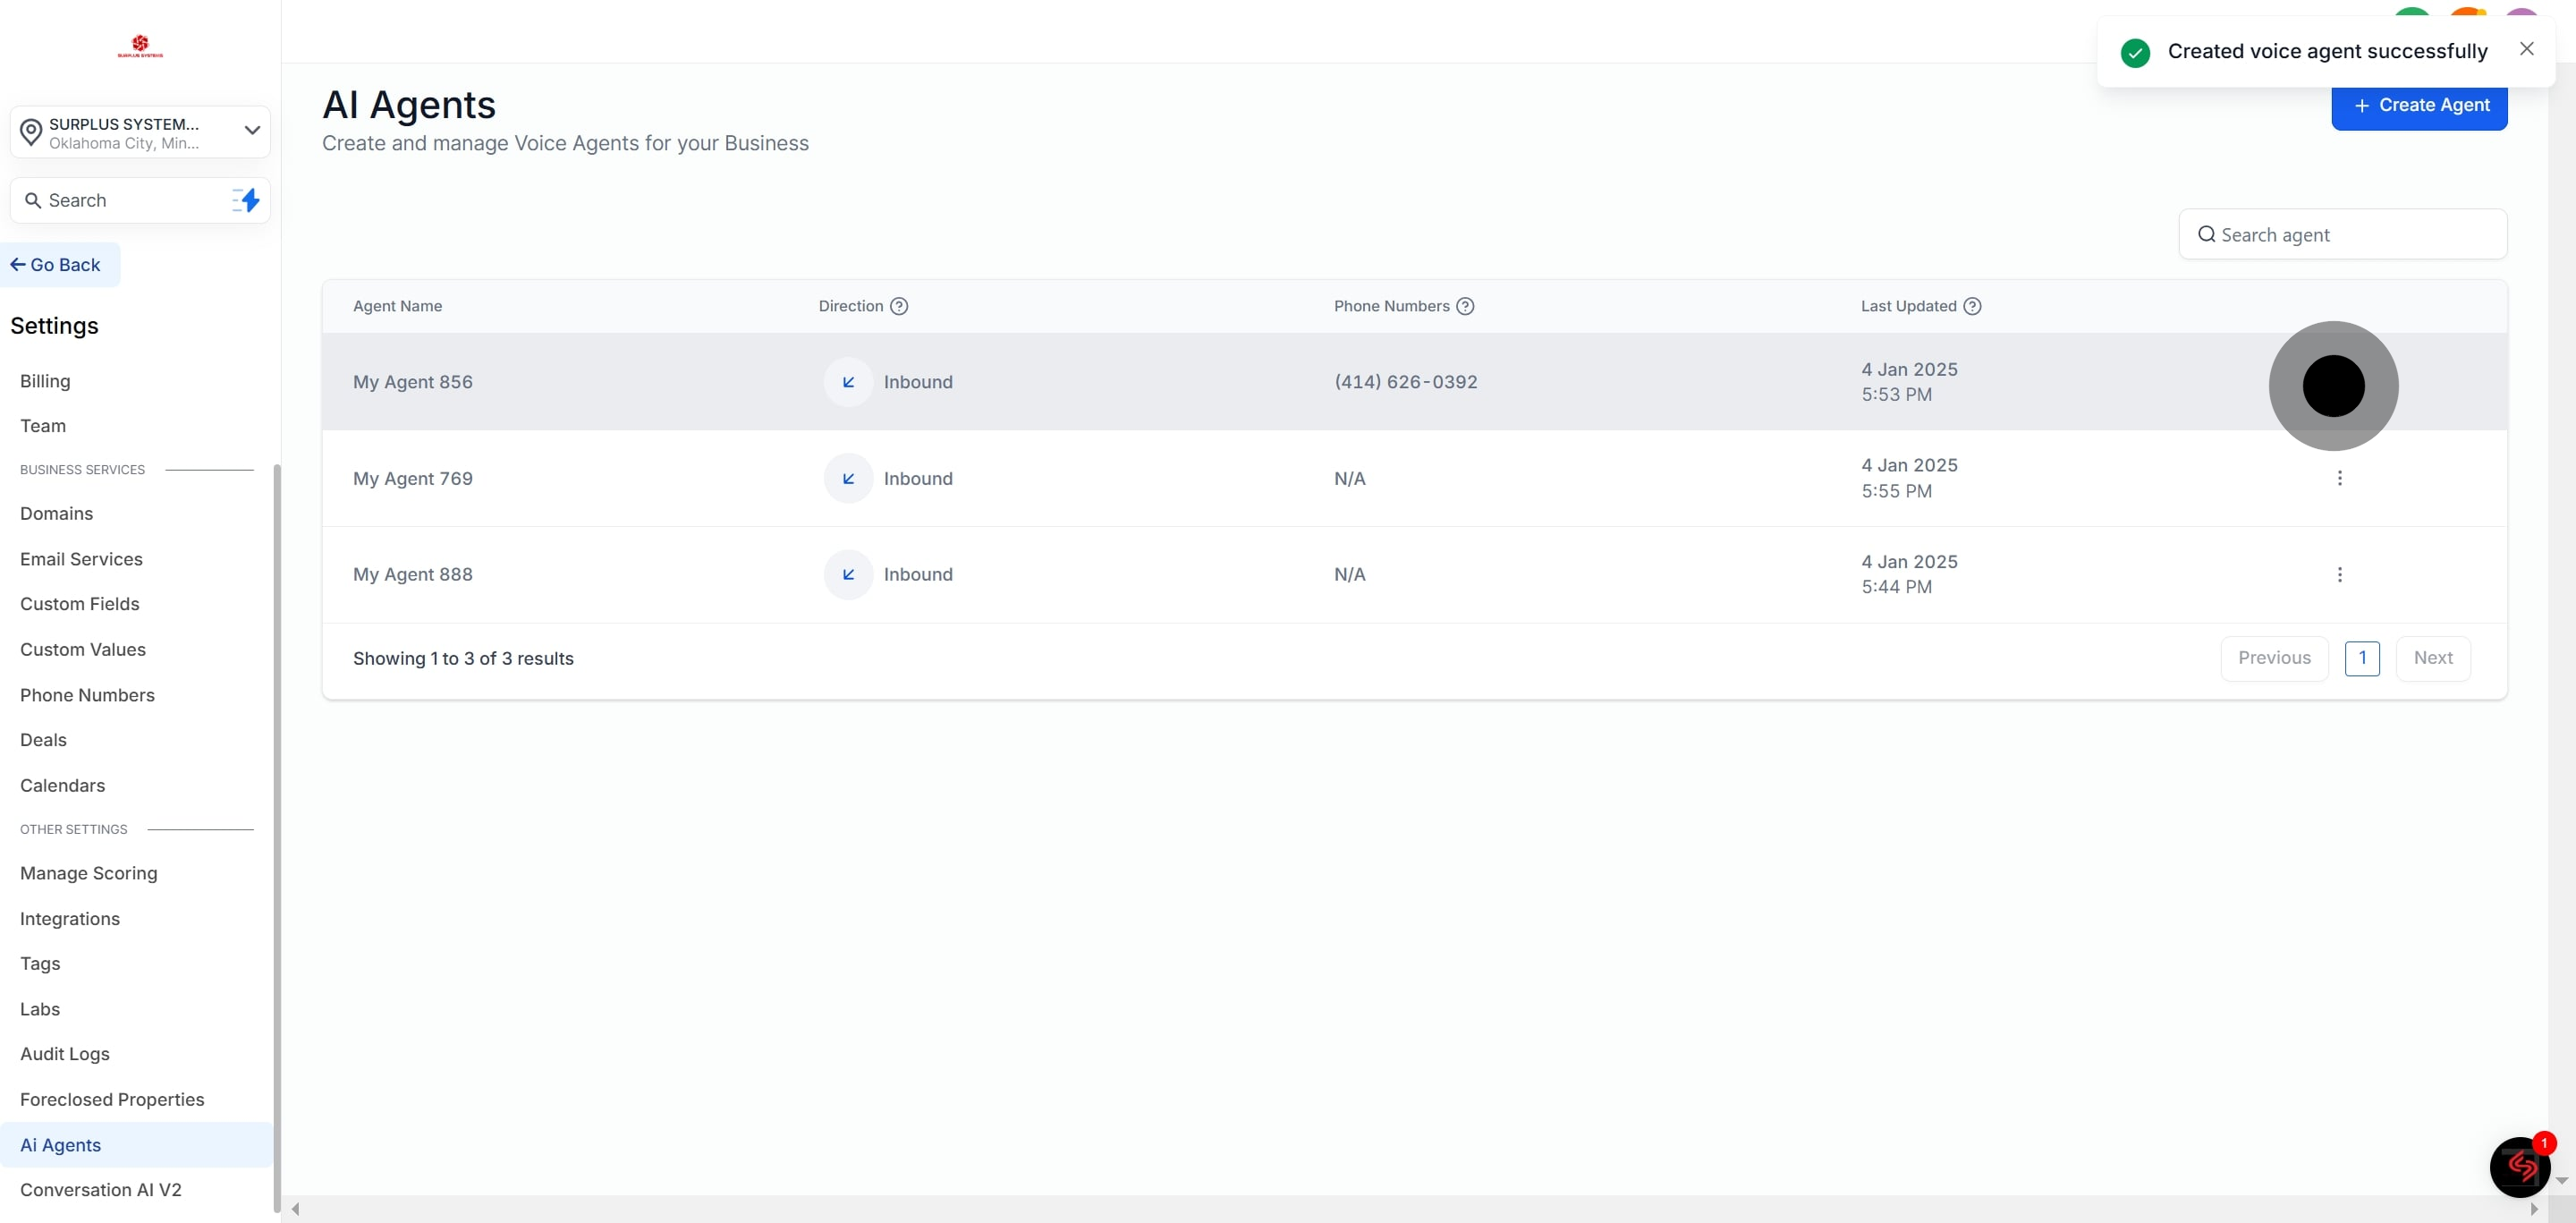
Task: Open the chat widget bubble icon
Action: [x=2519, y=1166]
